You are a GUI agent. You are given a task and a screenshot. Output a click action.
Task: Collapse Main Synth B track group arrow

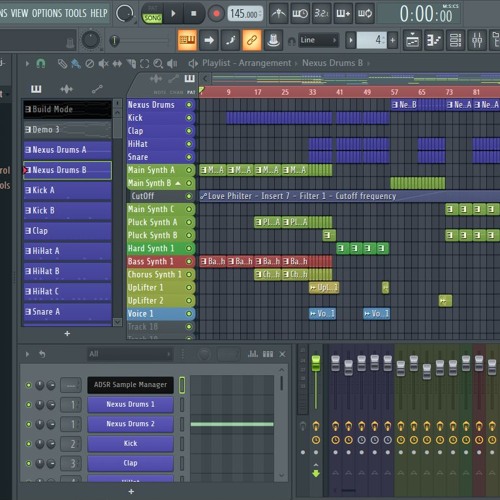click(x=178, y=183)
